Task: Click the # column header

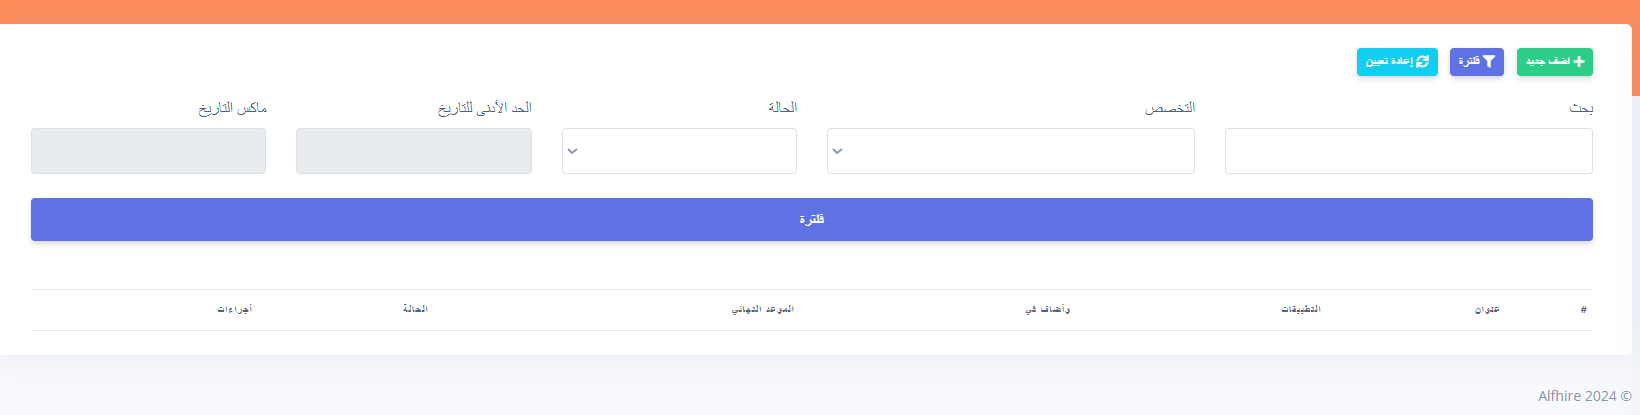Action: click(1583, 310)
